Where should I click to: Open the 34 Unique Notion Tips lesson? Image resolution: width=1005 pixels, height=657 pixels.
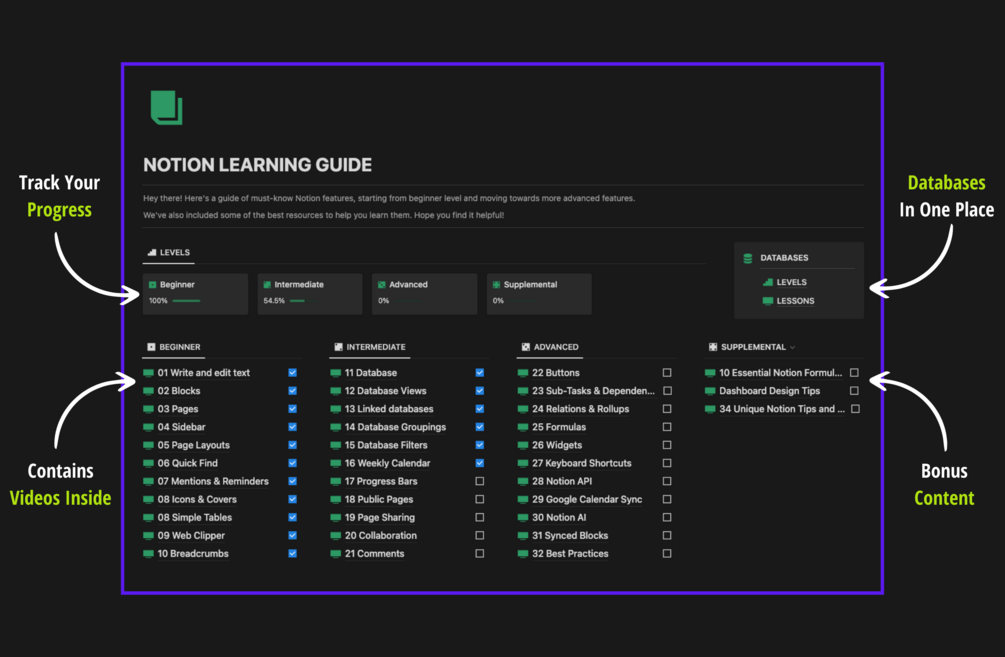pos(781,409)
